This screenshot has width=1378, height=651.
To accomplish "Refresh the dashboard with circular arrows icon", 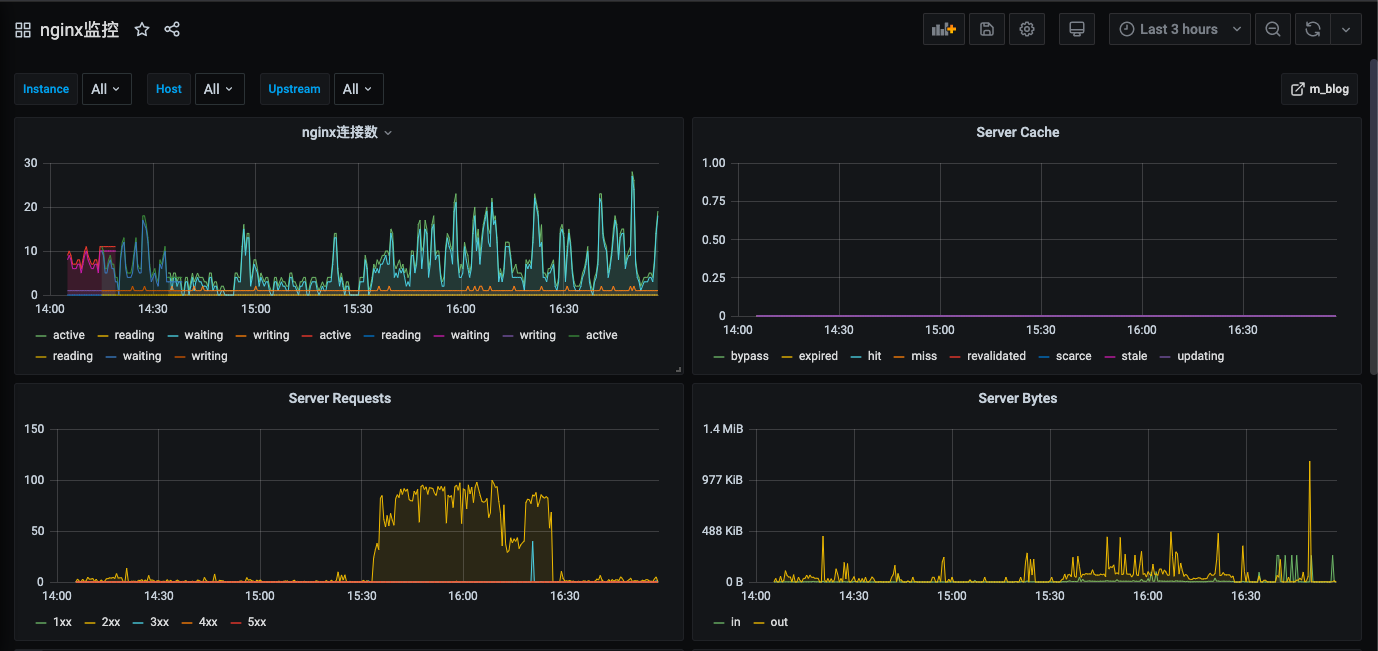I will (1312, 30).
